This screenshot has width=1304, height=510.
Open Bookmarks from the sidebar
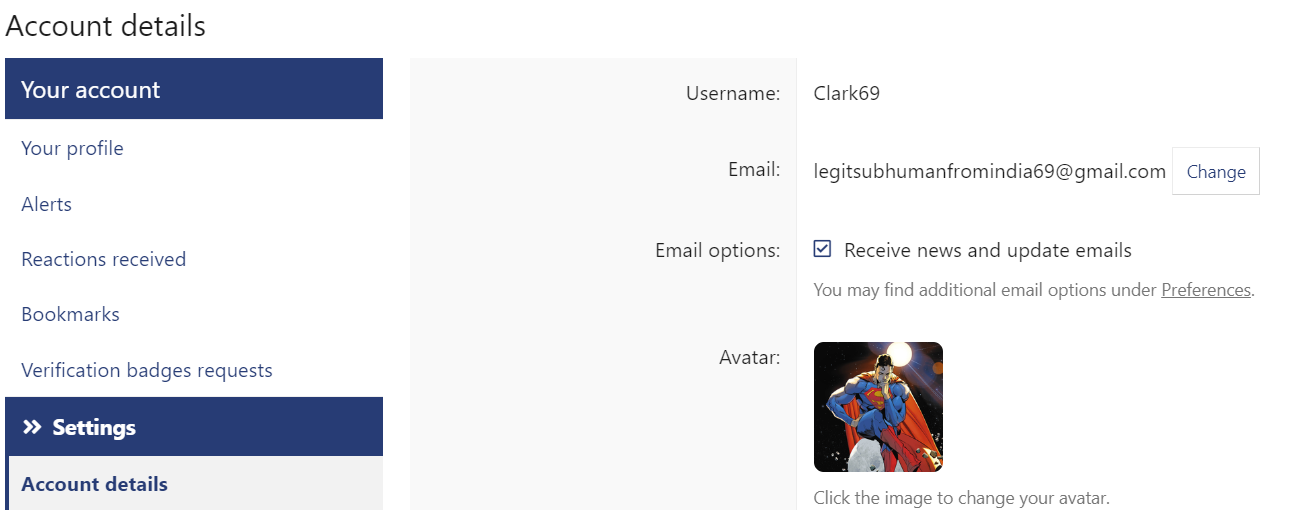coord(70,314)
